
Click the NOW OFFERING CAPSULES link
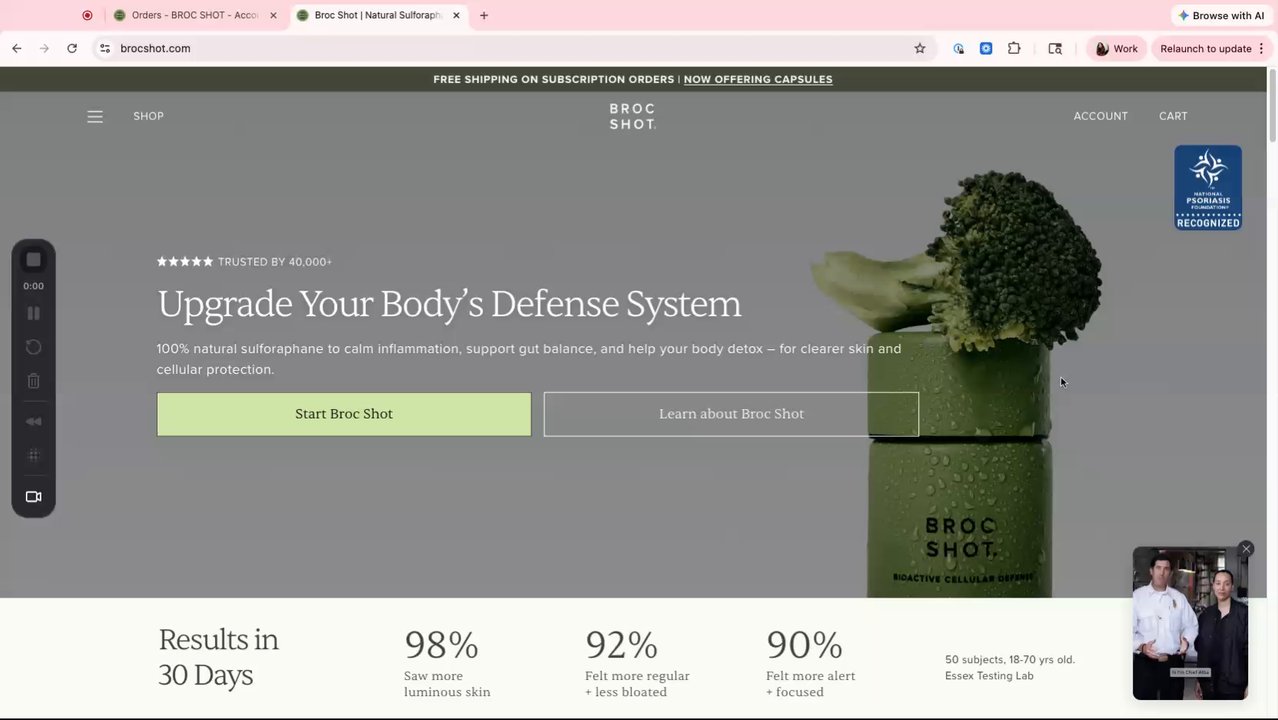(757, 79)
